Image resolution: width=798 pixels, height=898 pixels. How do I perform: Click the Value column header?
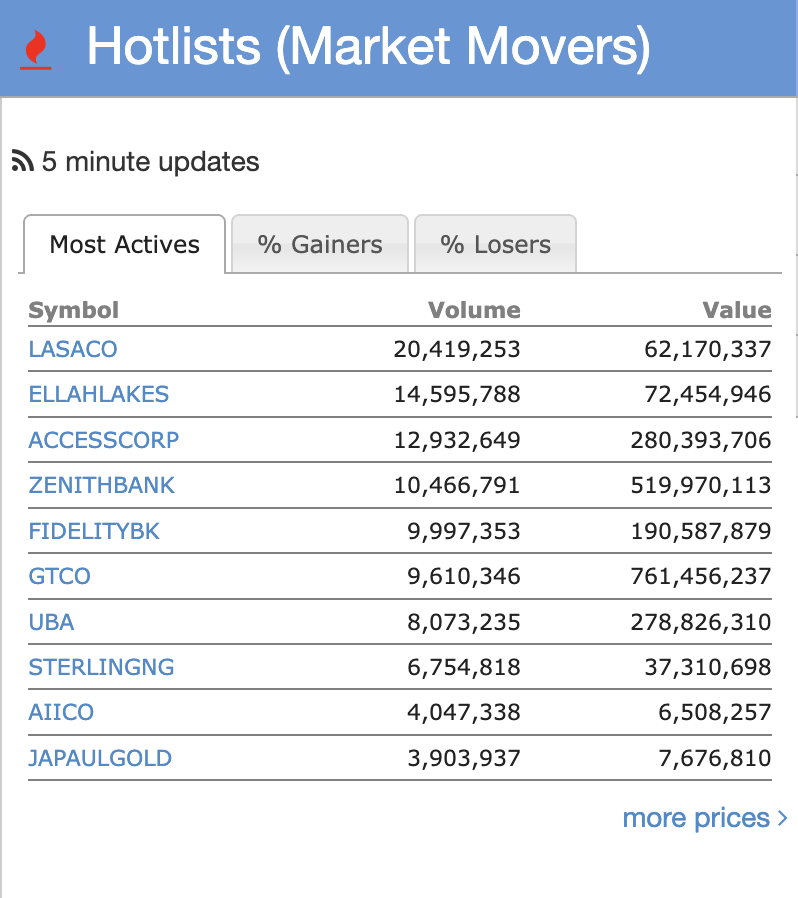point(737,310)
